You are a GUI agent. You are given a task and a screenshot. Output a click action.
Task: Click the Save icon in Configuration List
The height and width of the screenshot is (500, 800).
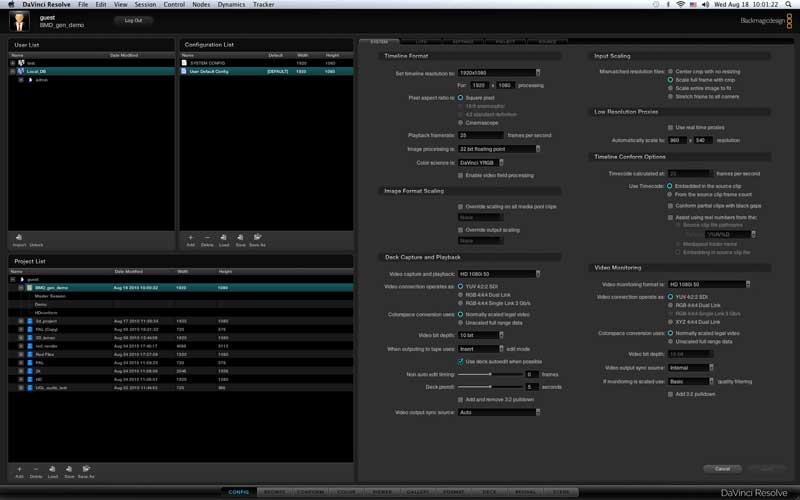click(240, 237)
